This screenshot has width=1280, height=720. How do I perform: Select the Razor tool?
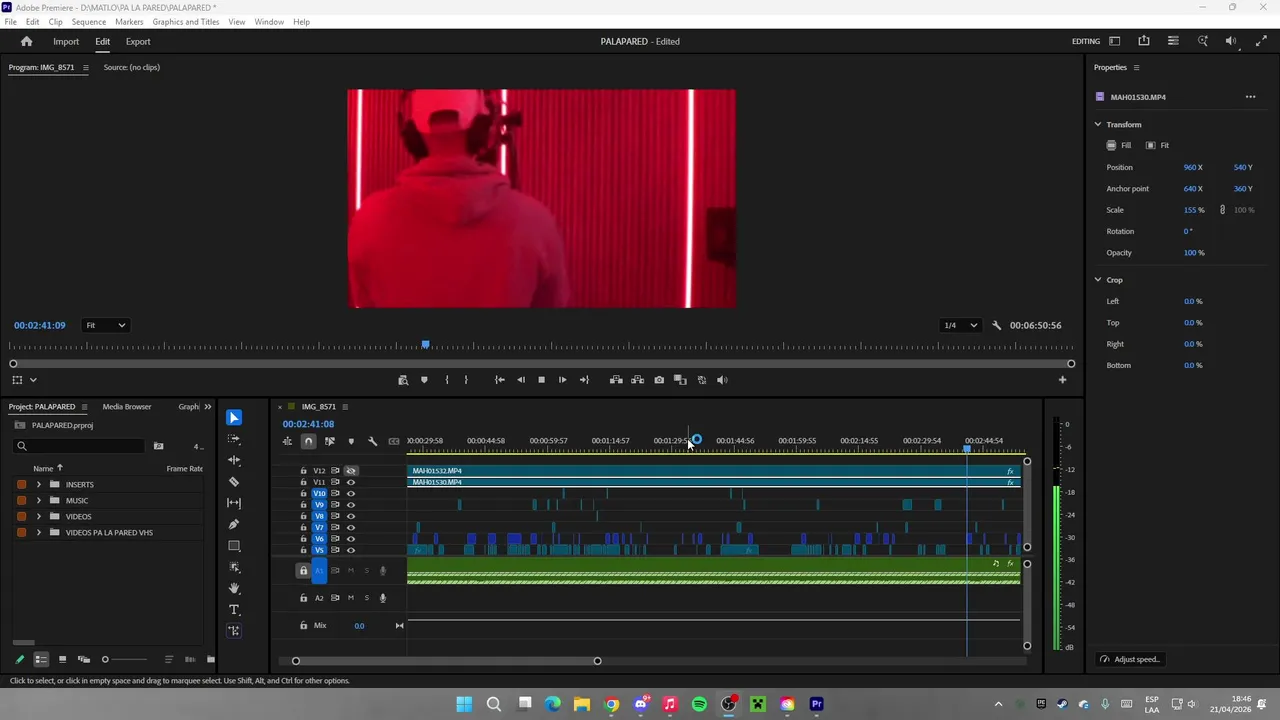(234, 481)
